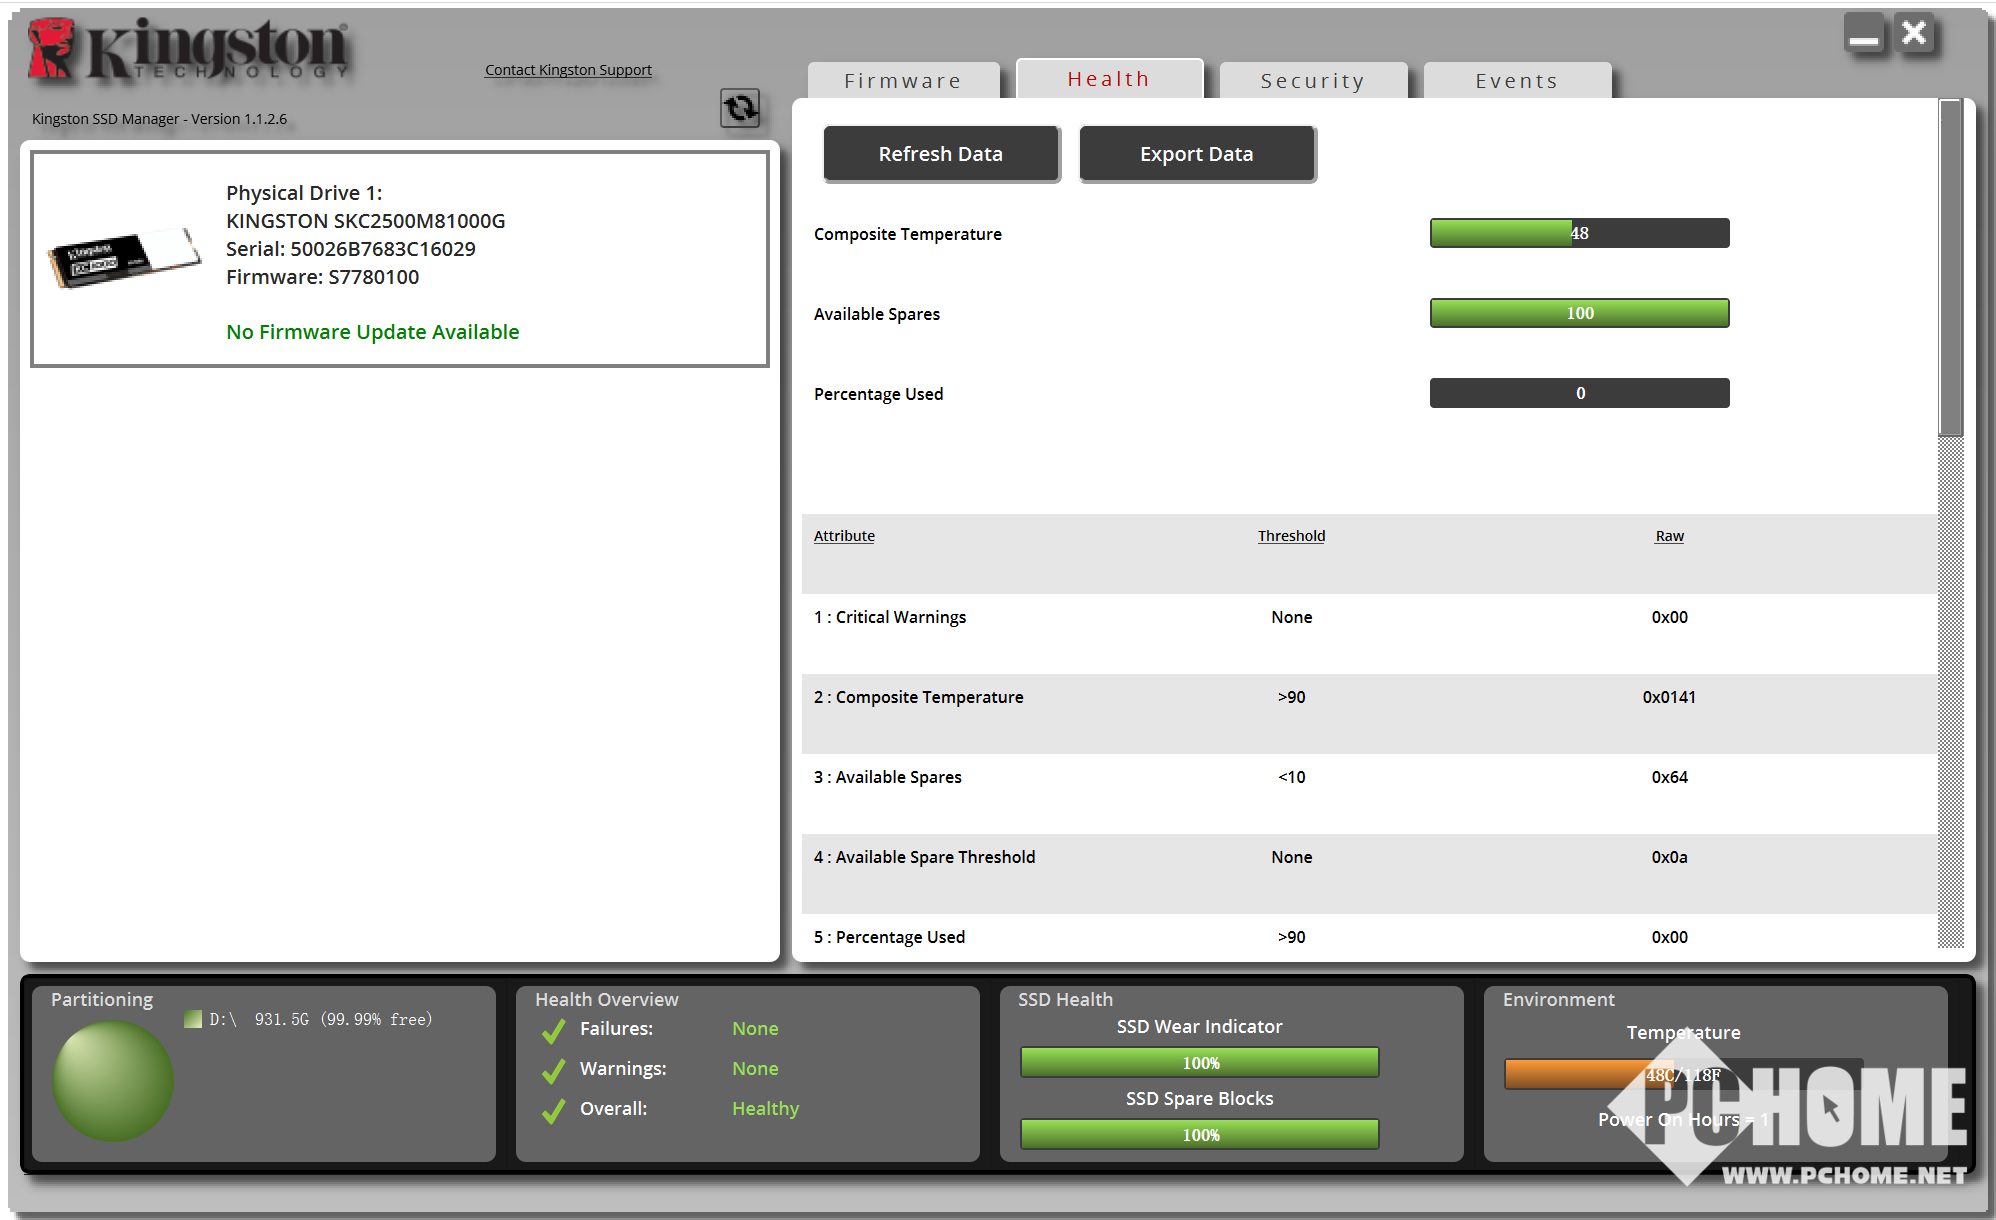Click the refresh drives icon
The image size is (1996, 1220).
pyautogui.click(x=740, y=108)
